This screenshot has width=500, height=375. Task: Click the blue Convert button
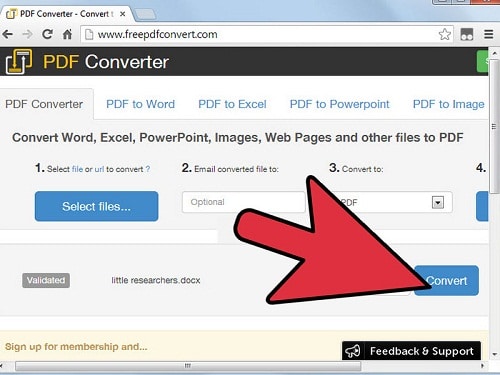tap(446, 281)
